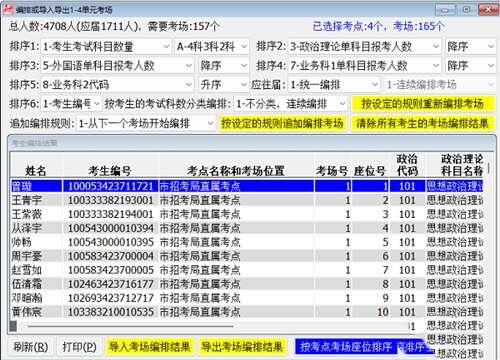500x360 pixels.
Task: Click the 考场号 column header
Action: point(332,165)
